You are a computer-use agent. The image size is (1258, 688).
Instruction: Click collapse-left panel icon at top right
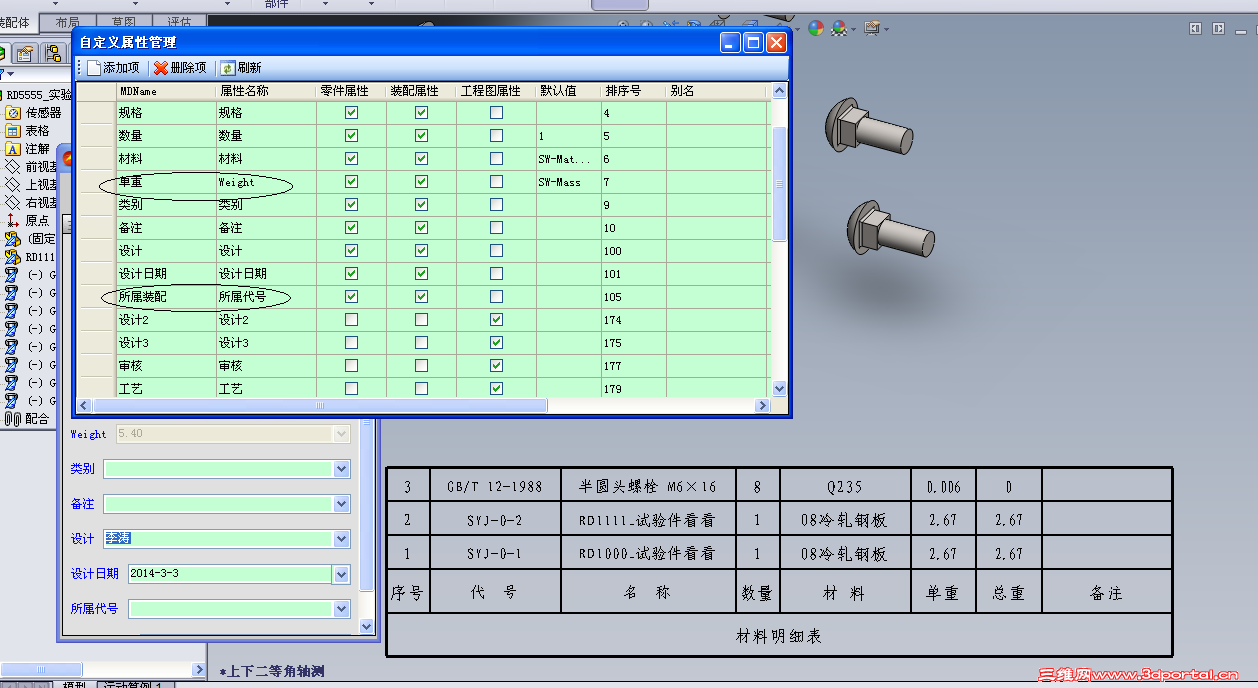1196,29
